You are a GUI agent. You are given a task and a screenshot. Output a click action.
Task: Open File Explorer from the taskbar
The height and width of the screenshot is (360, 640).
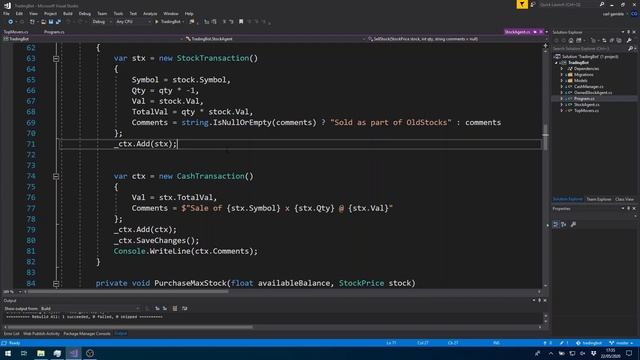[x=40, y=353]
